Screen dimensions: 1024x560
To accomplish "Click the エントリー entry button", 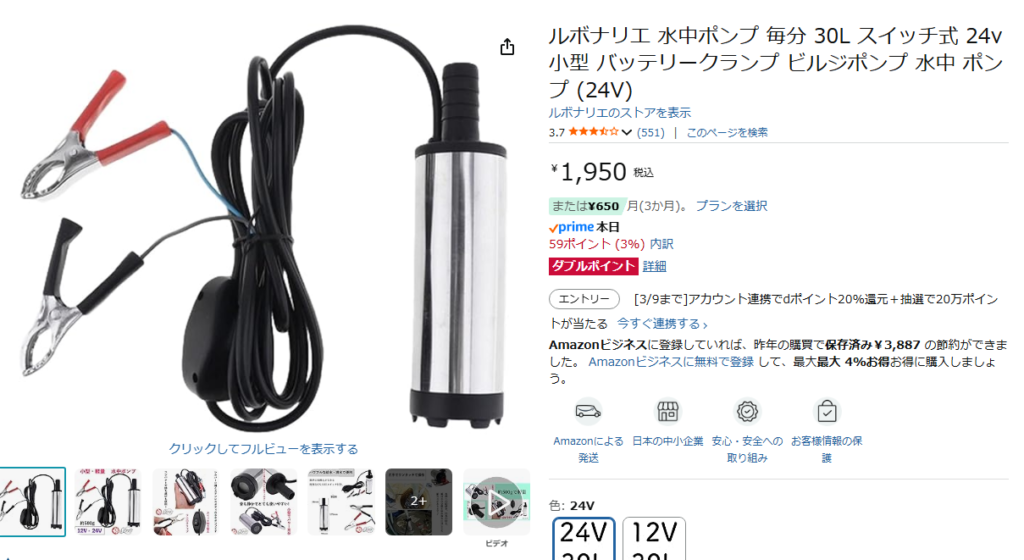I will click(x=584, y=299).
